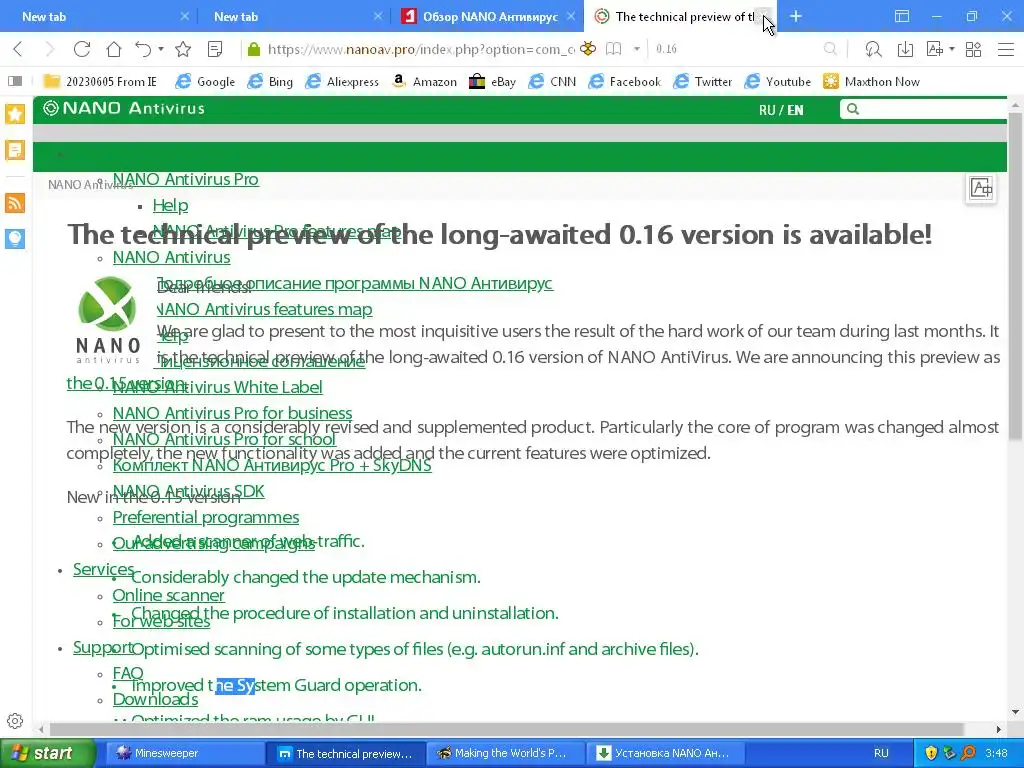The width and height of the screenshot is (1024, 768).
Task: Open the Maxthon Now bookmark
Action: coord(871,81)
